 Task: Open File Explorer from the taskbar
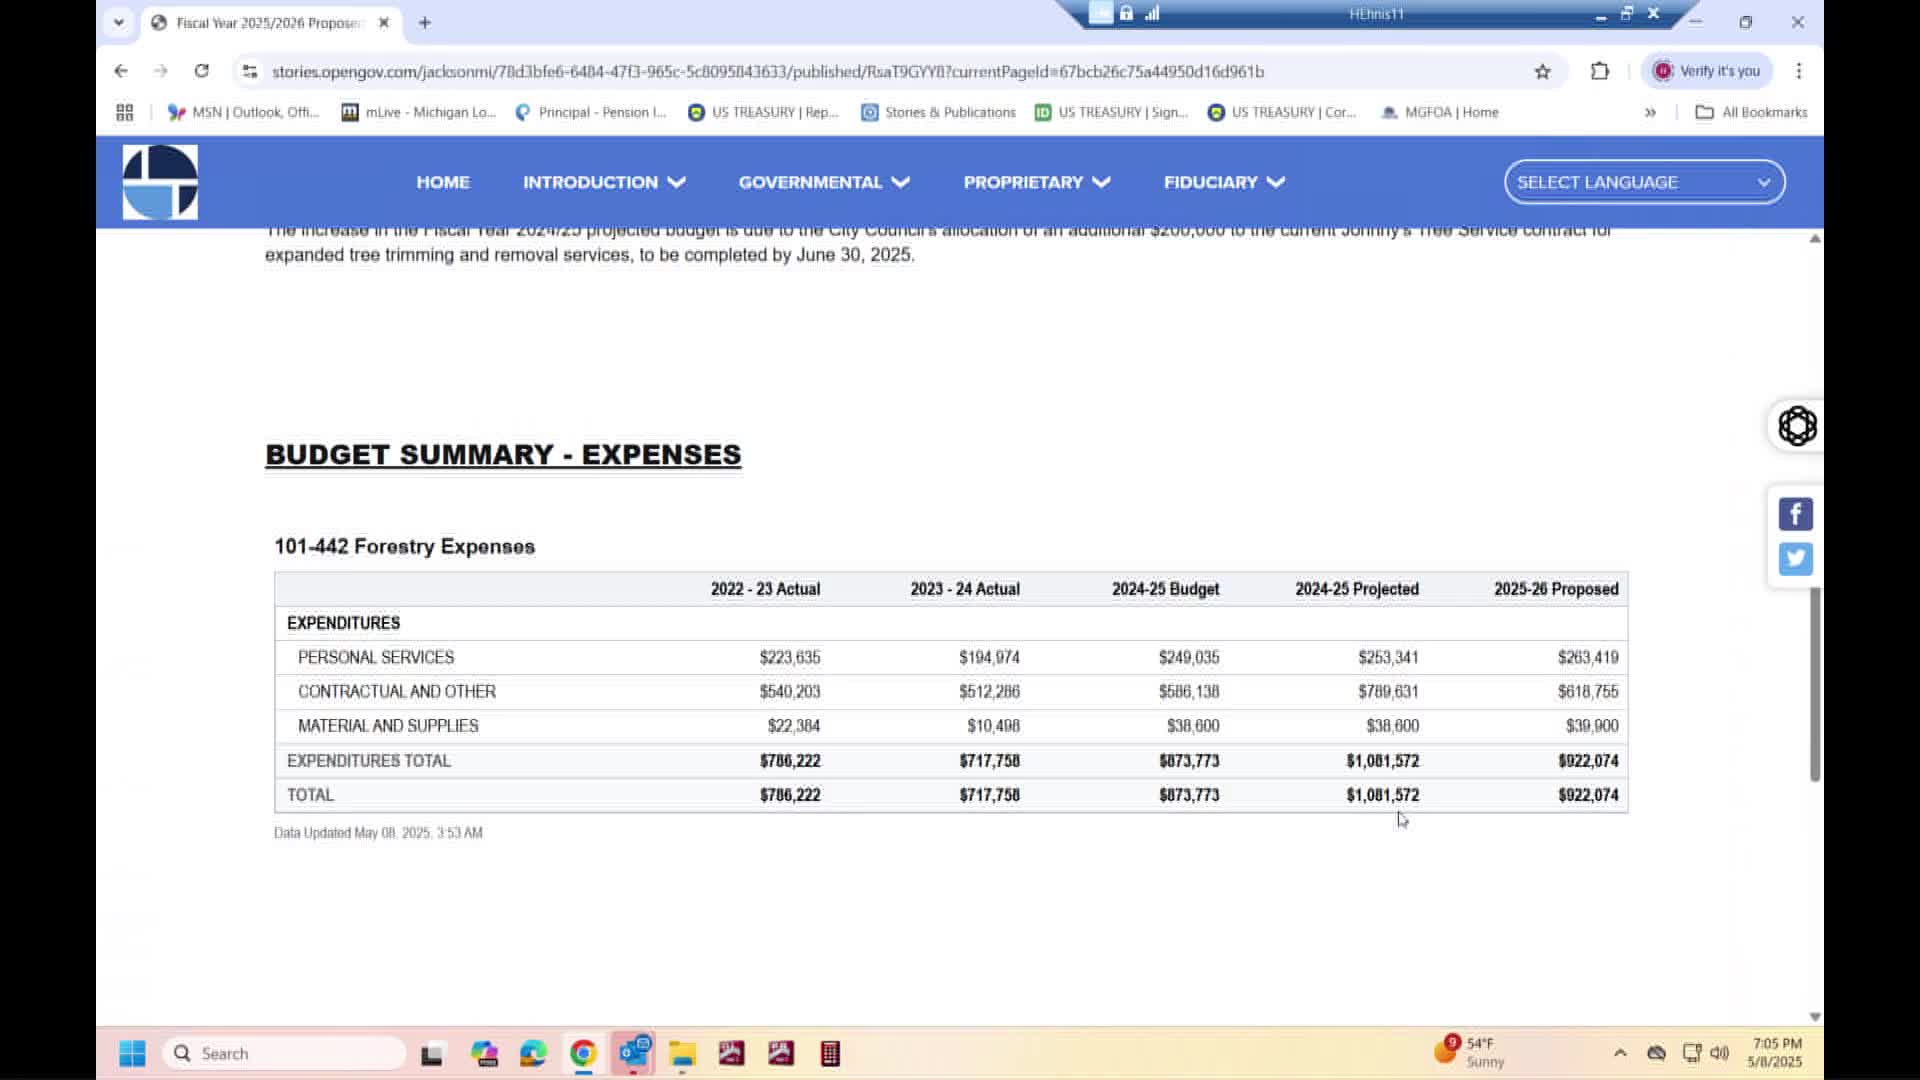point(682,1054)
